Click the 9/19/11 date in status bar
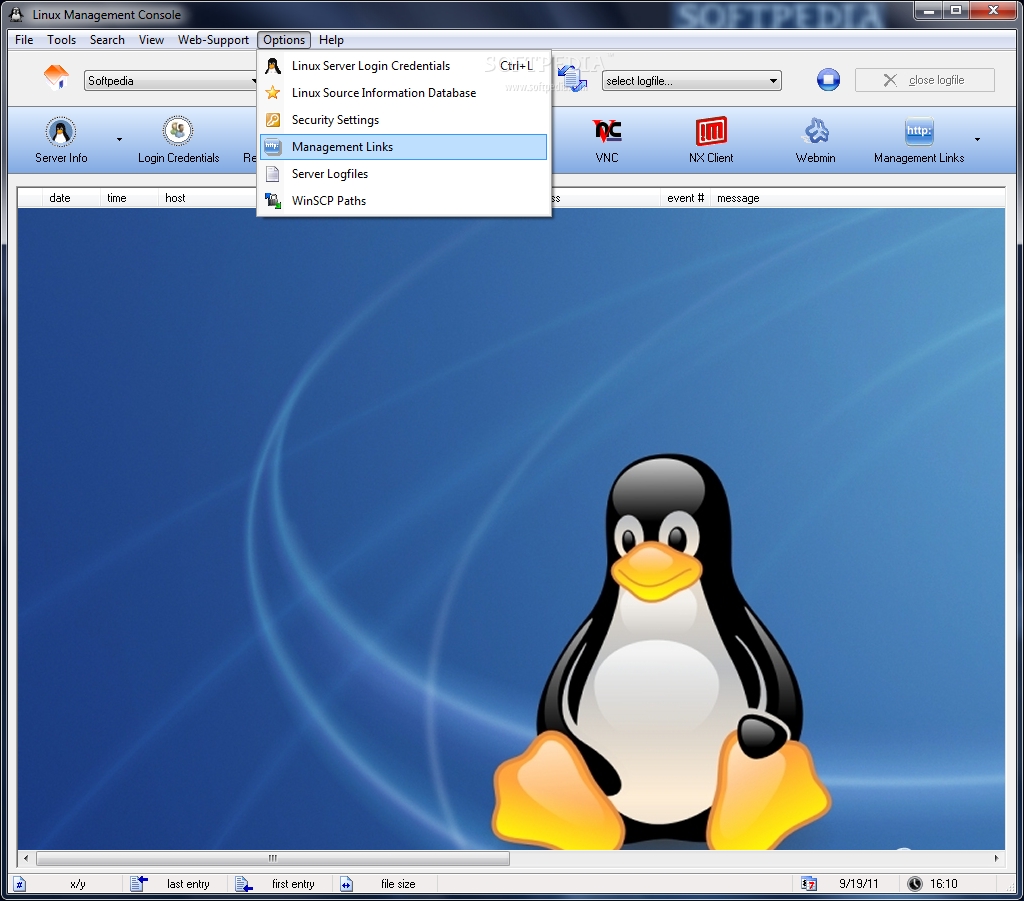Screen dimensions: 1024x901 pyautogui.click(x=858, y=884)
